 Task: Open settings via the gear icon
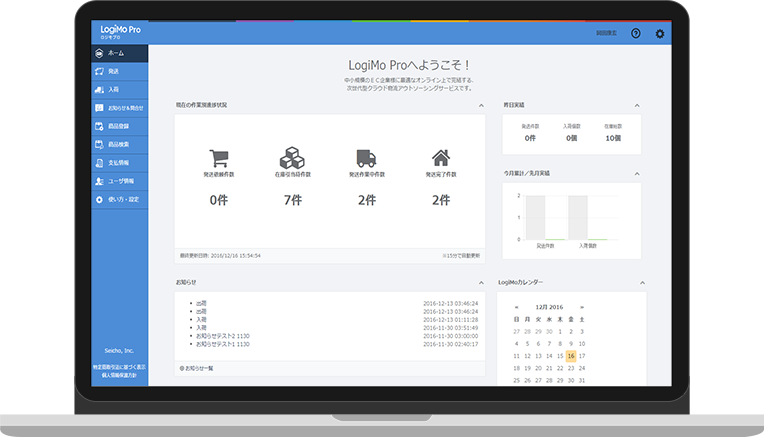659,34
